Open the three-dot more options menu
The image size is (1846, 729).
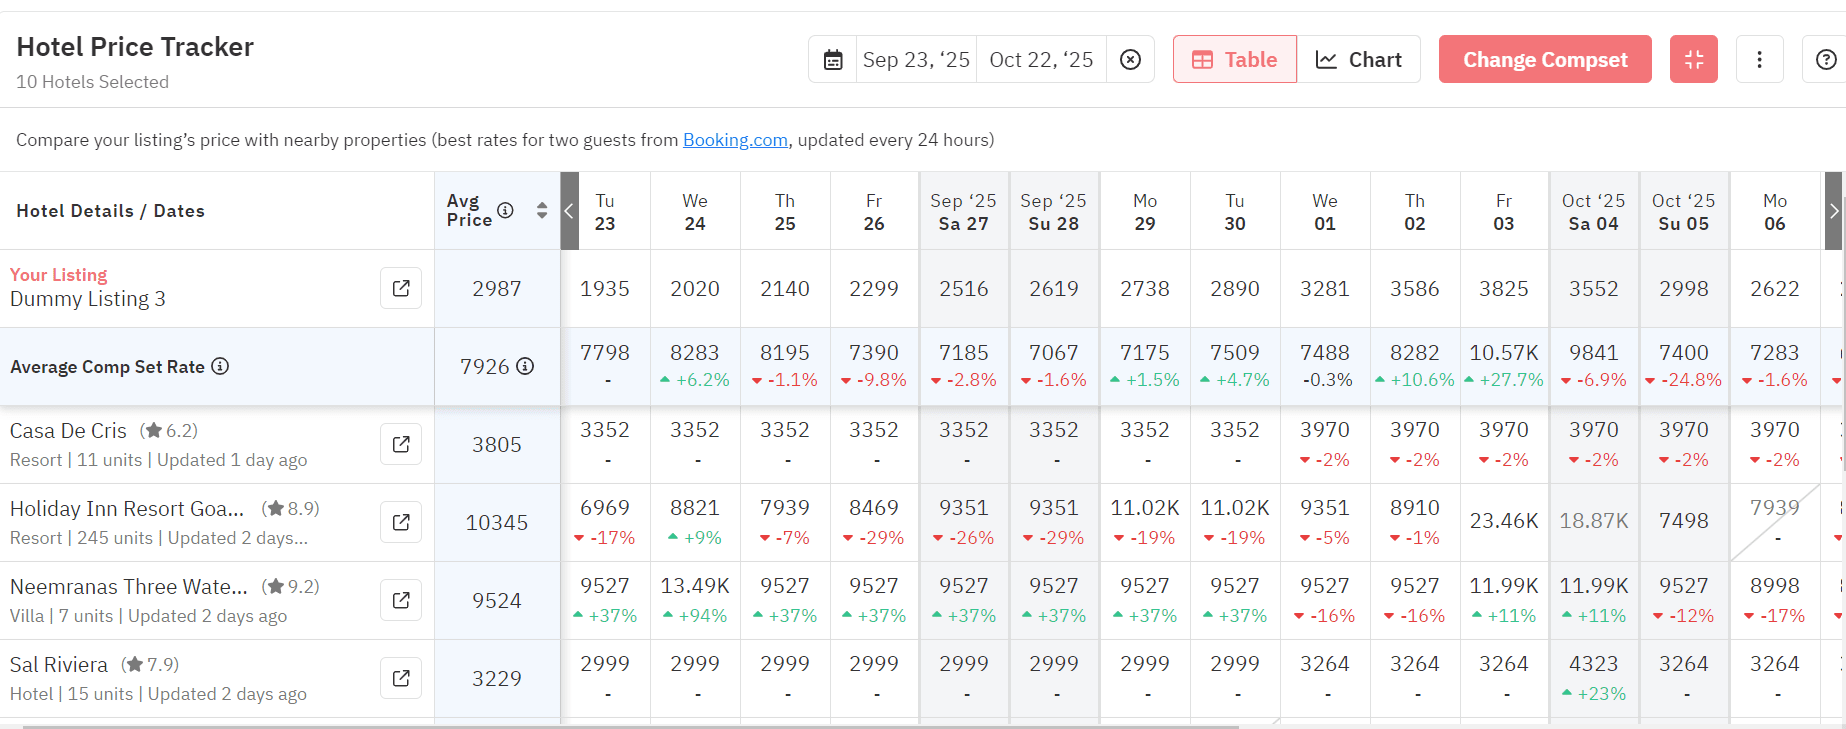point(1759,60)
